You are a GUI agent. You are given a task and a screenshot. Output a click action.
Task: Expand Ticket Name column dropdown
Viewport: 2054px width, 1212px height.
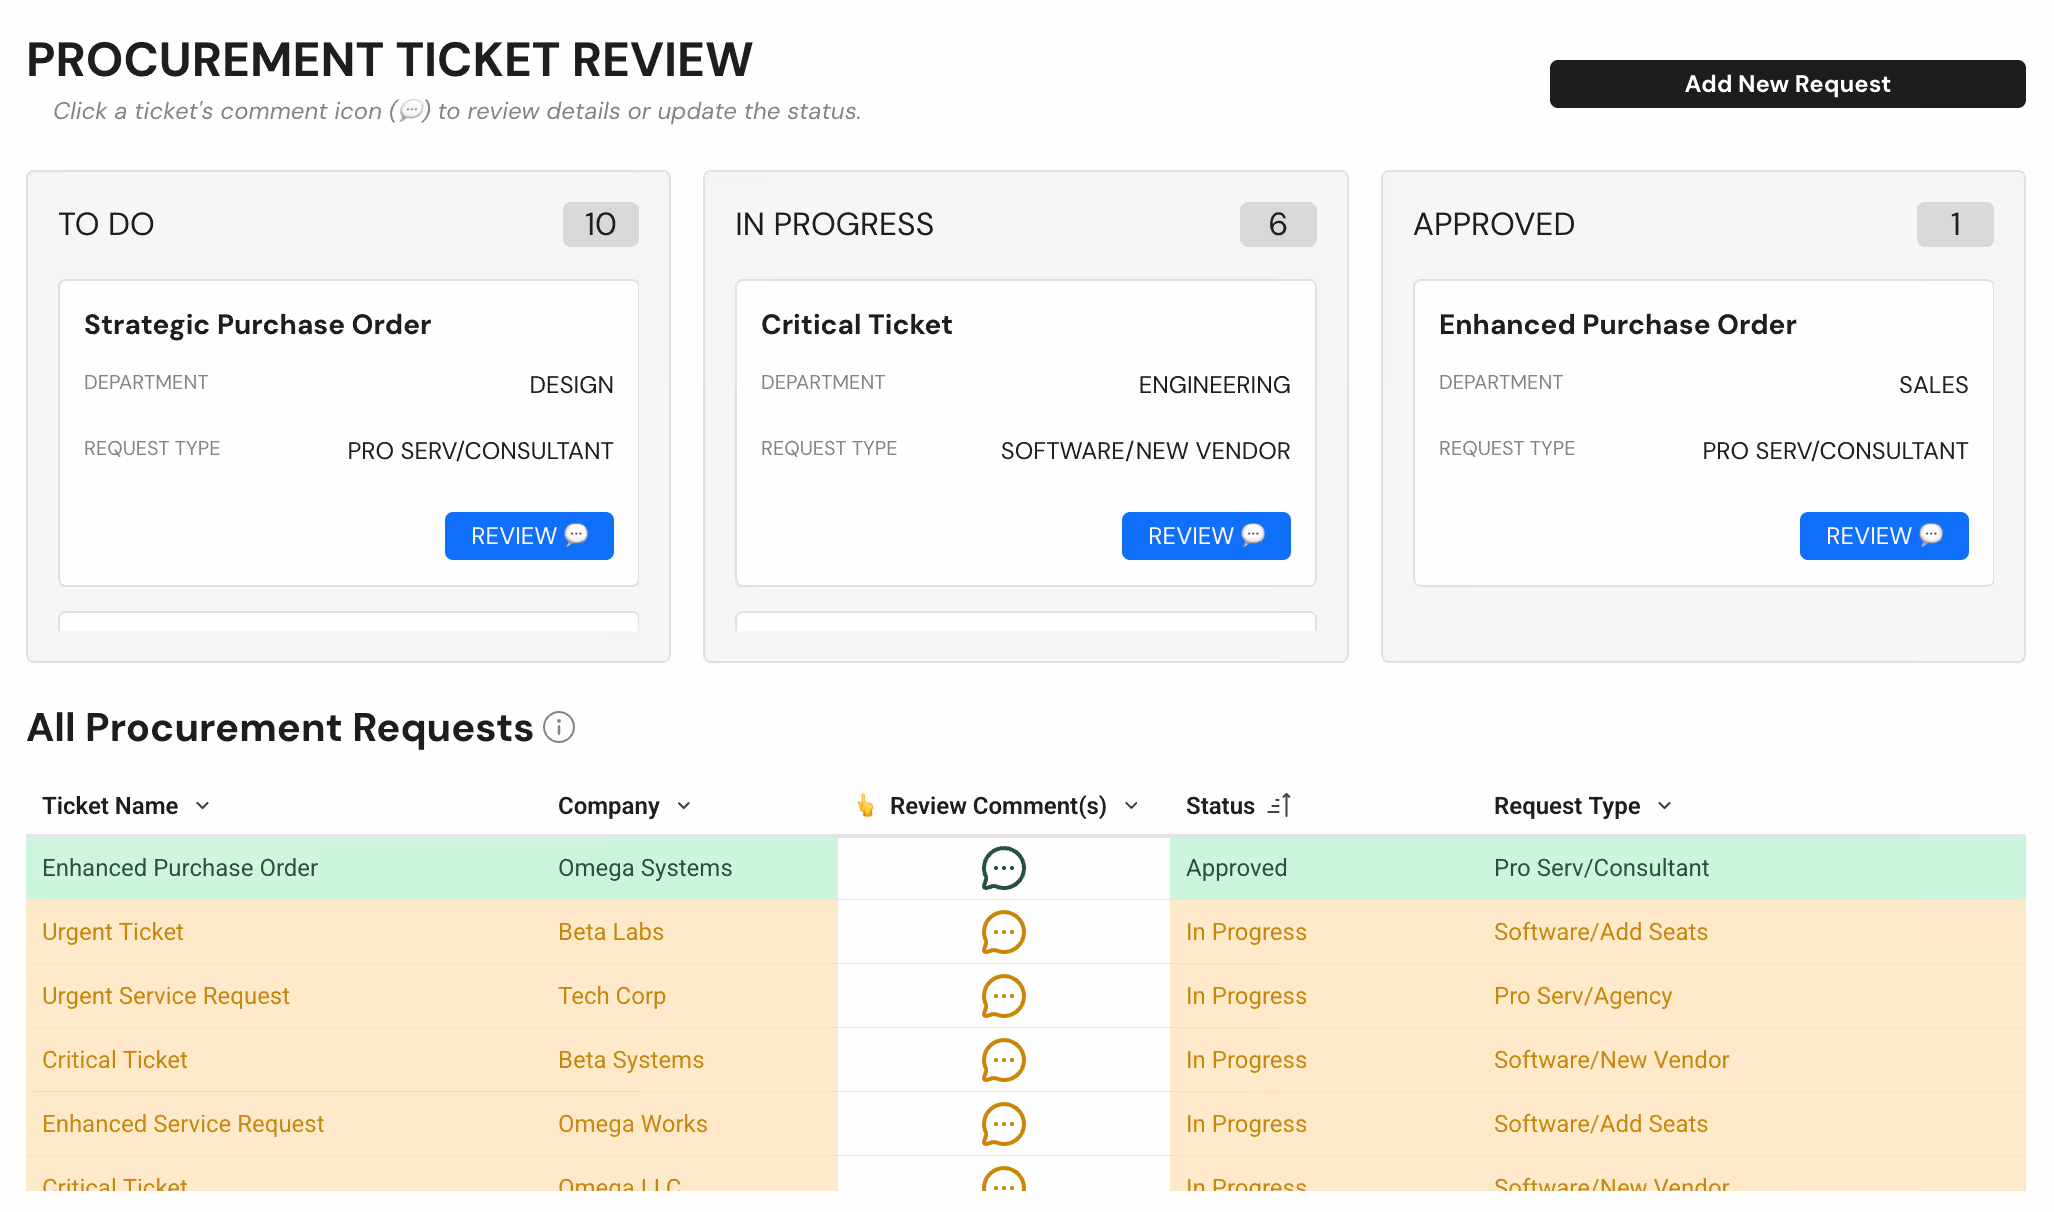tap(203, 806)
